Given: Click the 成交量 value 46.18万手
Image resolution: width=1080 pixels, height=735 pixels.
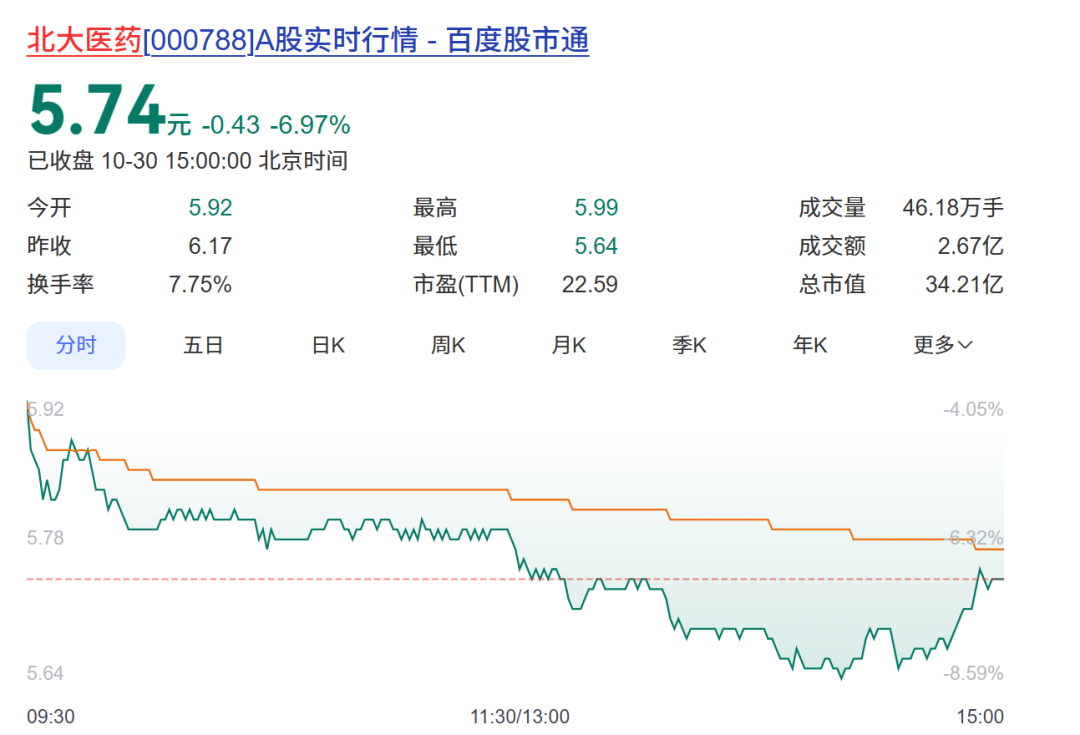Looking at the screenshot, I should 953,207.
